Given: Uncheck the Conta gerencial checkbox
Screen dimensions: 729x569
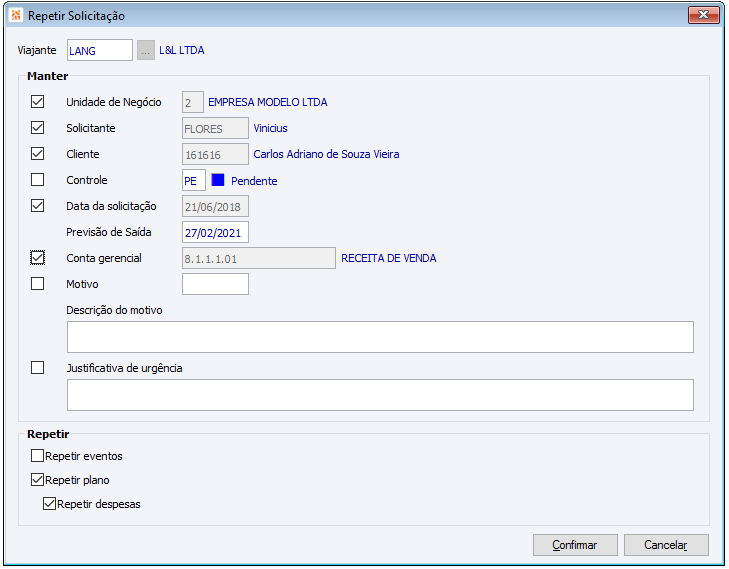Looking at the screenshot, I should 38,258.
